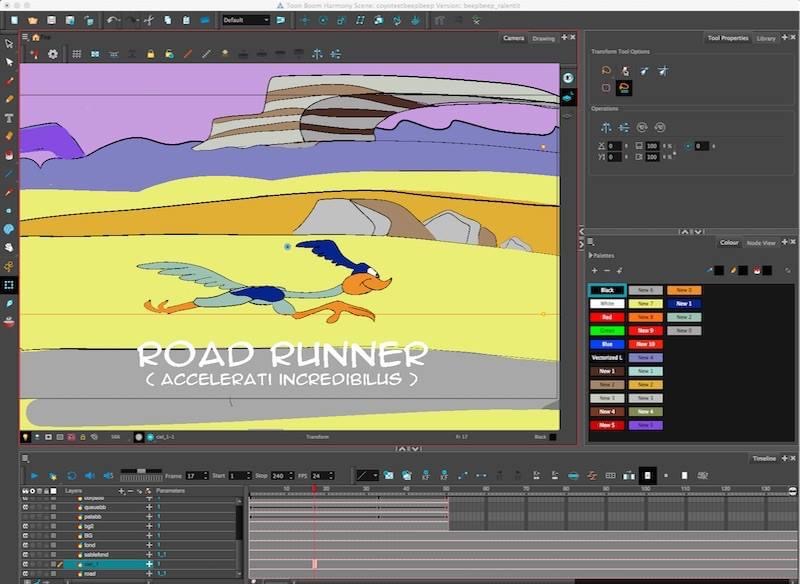Click the Cut scissors icon
The height and width of the screenshot is (584, 800).
click(149, 20)
